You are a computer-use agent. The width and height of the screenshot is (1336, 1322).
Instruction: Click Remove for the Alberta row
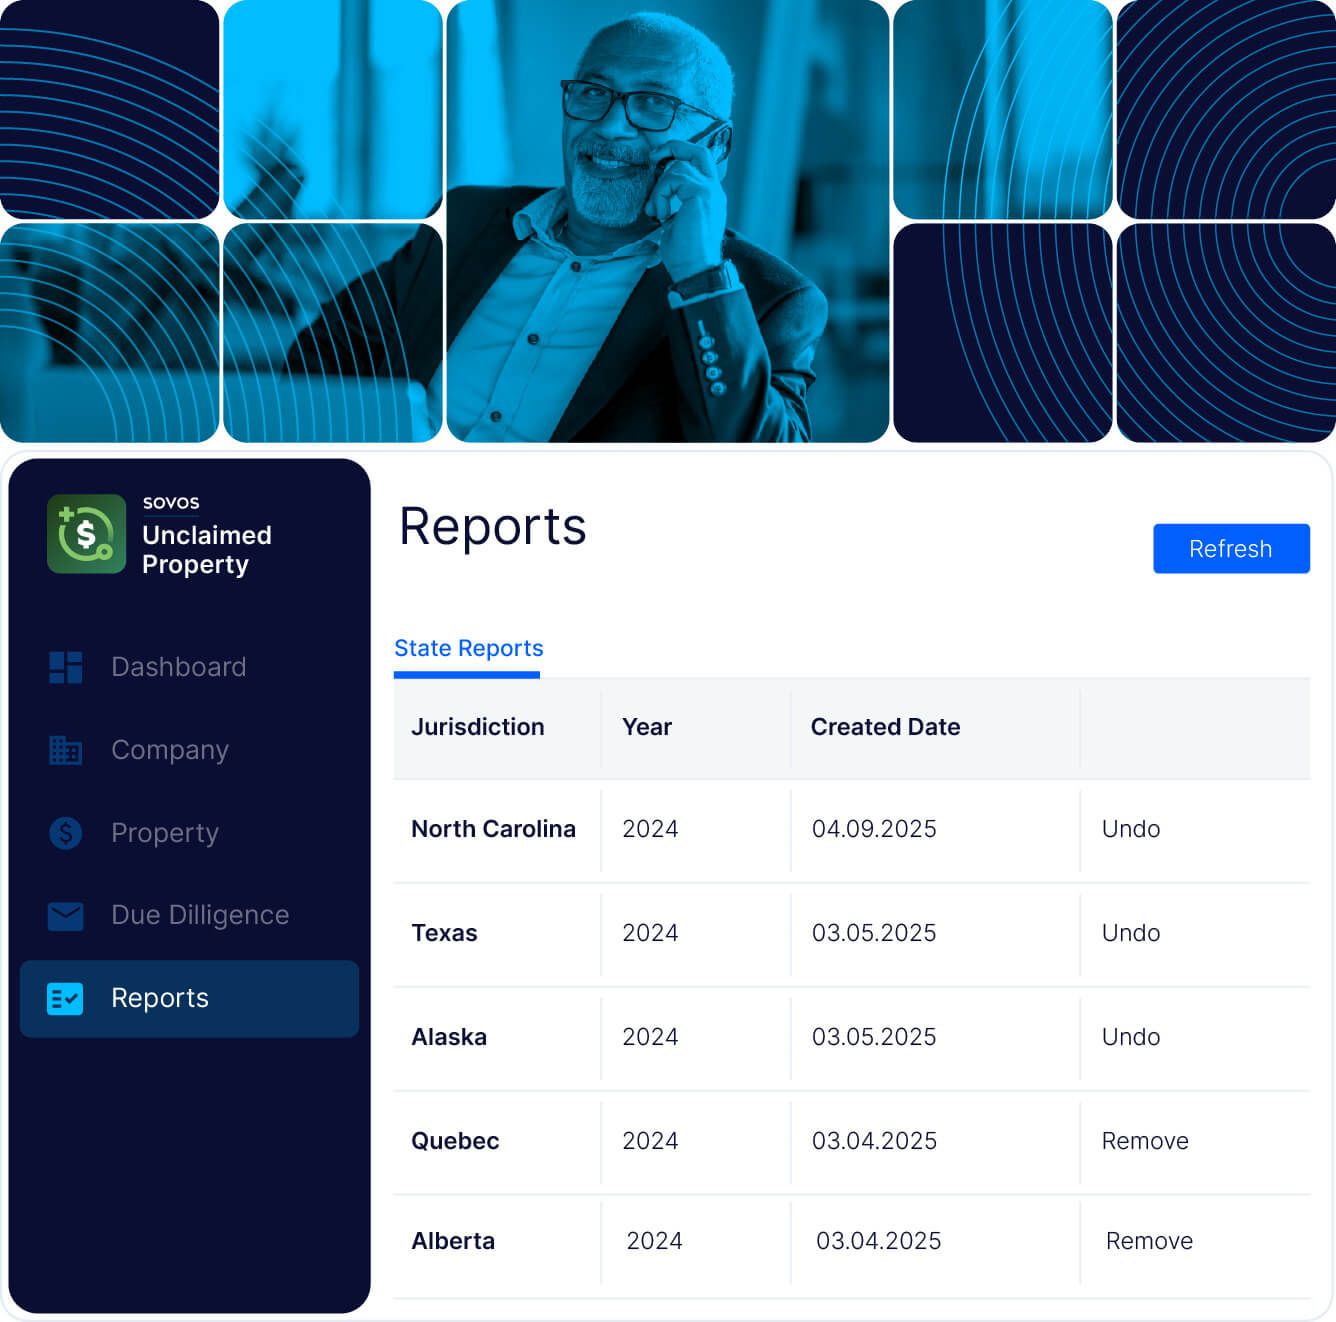(x=1148, y=1241)
